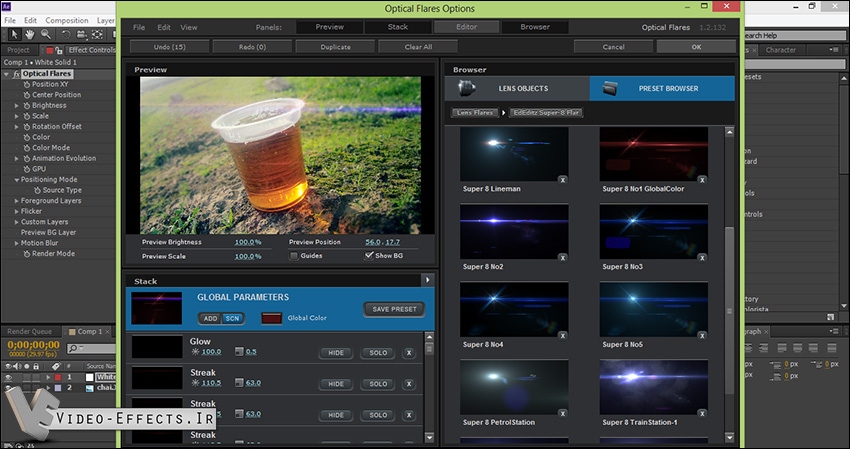Click timeline layer 1 red label color
The width and height of the screenshot is (850, 449).
(57, 377)
